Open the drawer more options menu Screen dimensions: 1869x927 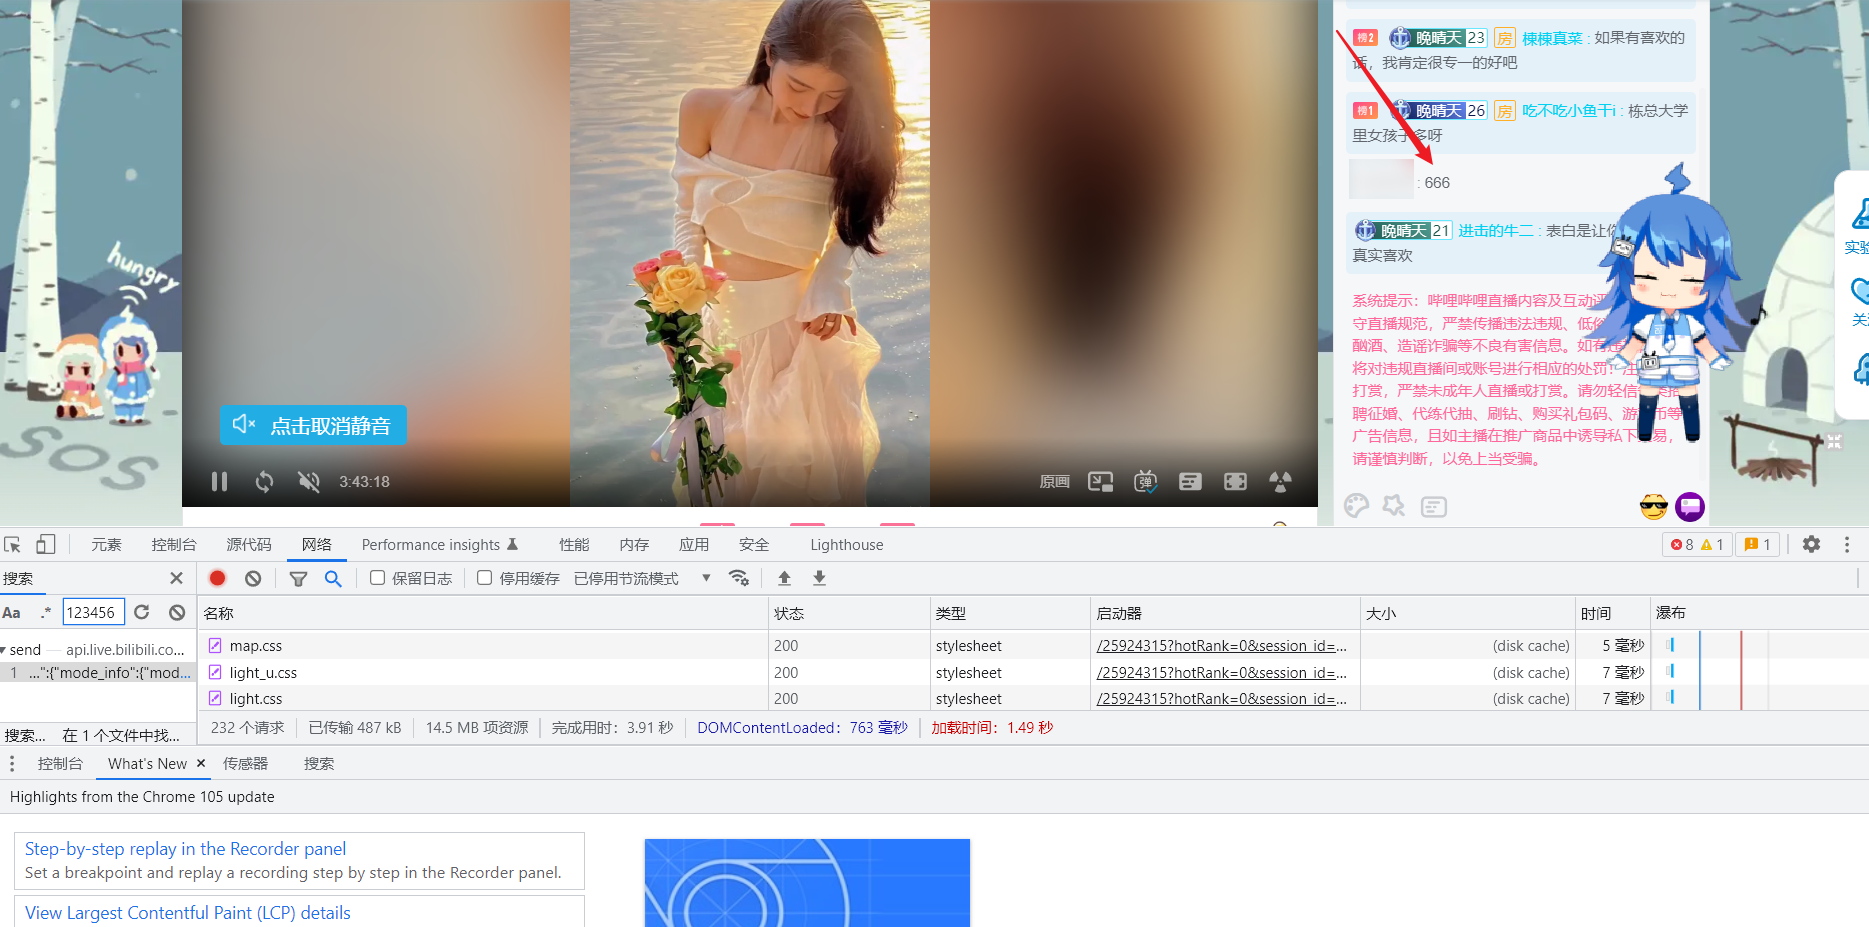pyautogui.click(x=12, y=764)
